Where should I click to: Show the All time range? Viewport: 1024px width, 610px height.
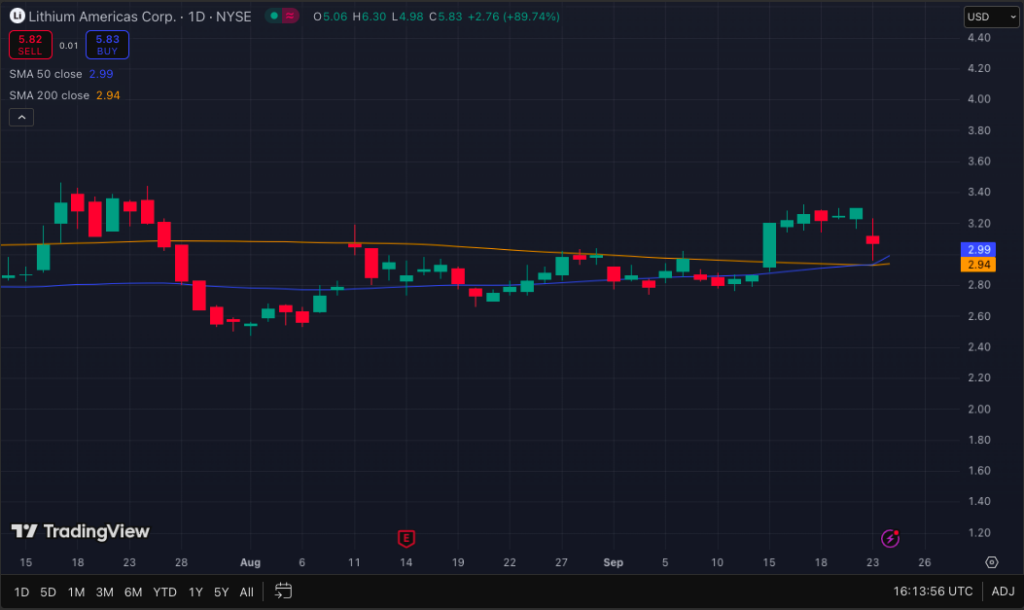coord(246,592)
